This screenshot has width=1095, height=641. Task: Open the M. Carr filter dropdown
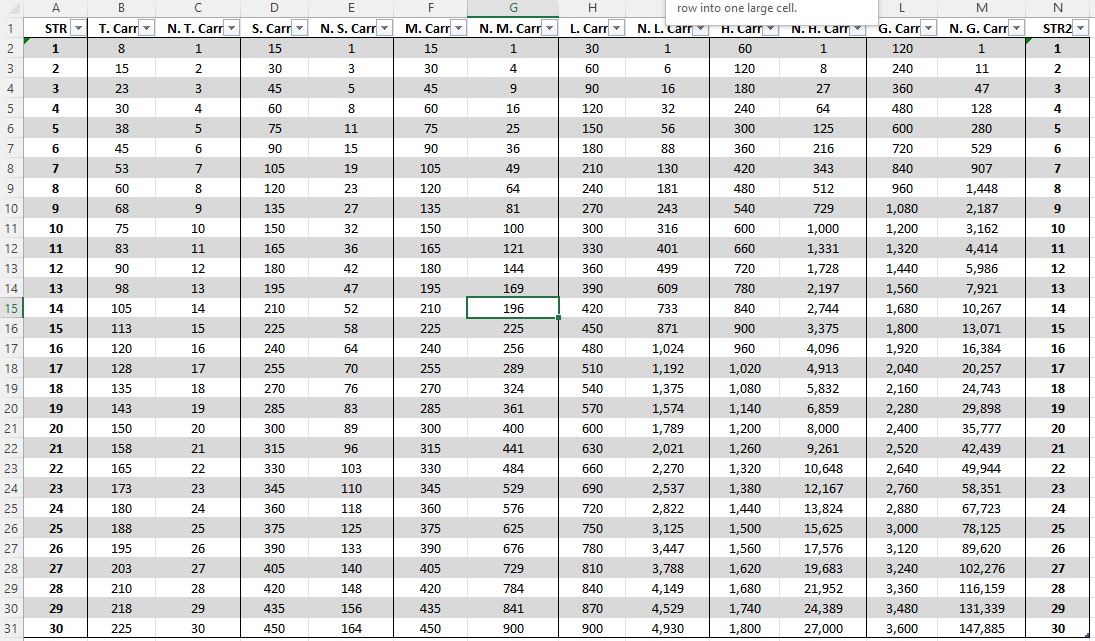point(457,29)
